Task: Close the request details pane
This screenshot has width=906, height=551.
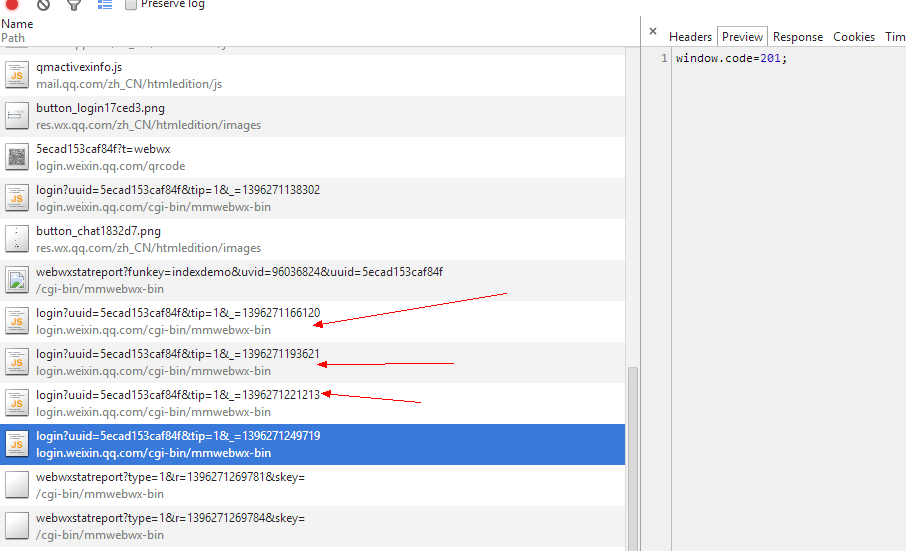Action: click(x=653, y=31)
